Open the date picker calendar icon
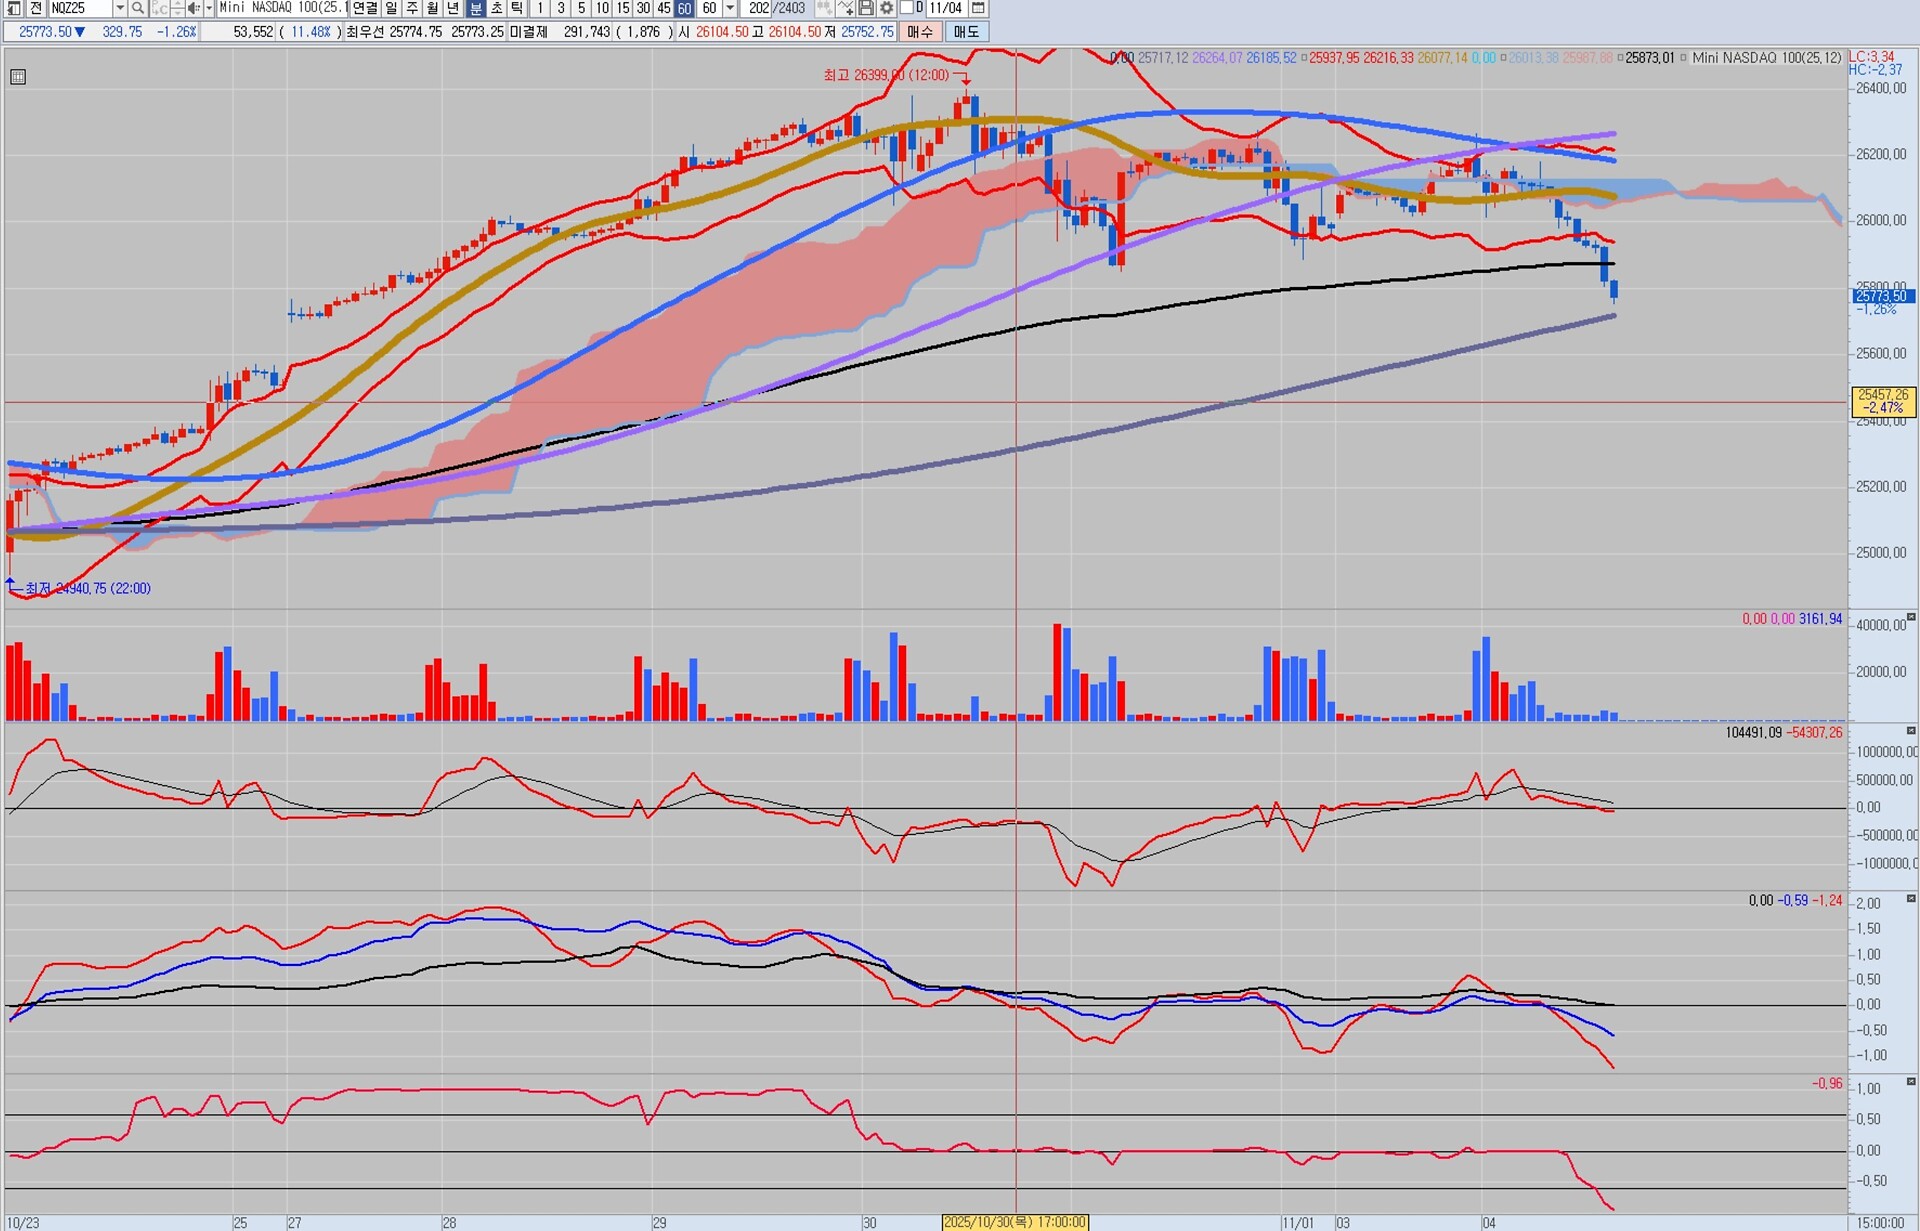This screenshot has width=1920, height=1231. [x=978, y=8]
